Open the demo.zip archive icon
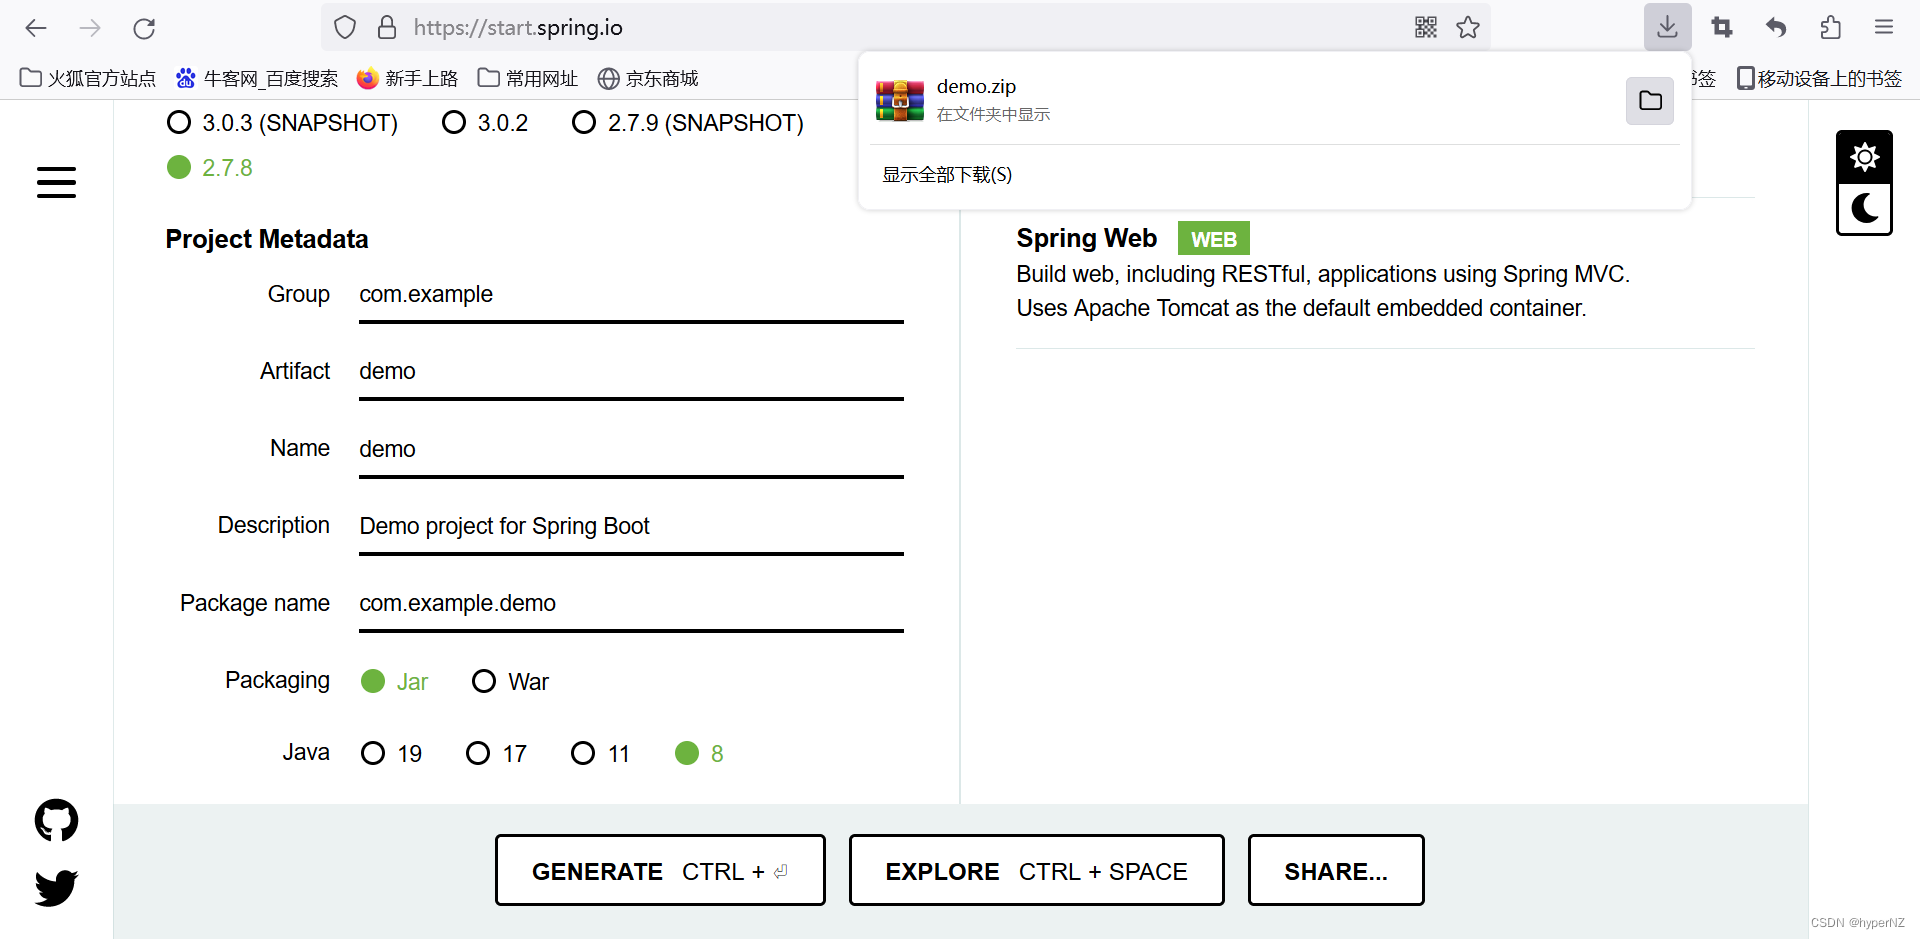Screen dimensions: 1920x939 point(900,100)
